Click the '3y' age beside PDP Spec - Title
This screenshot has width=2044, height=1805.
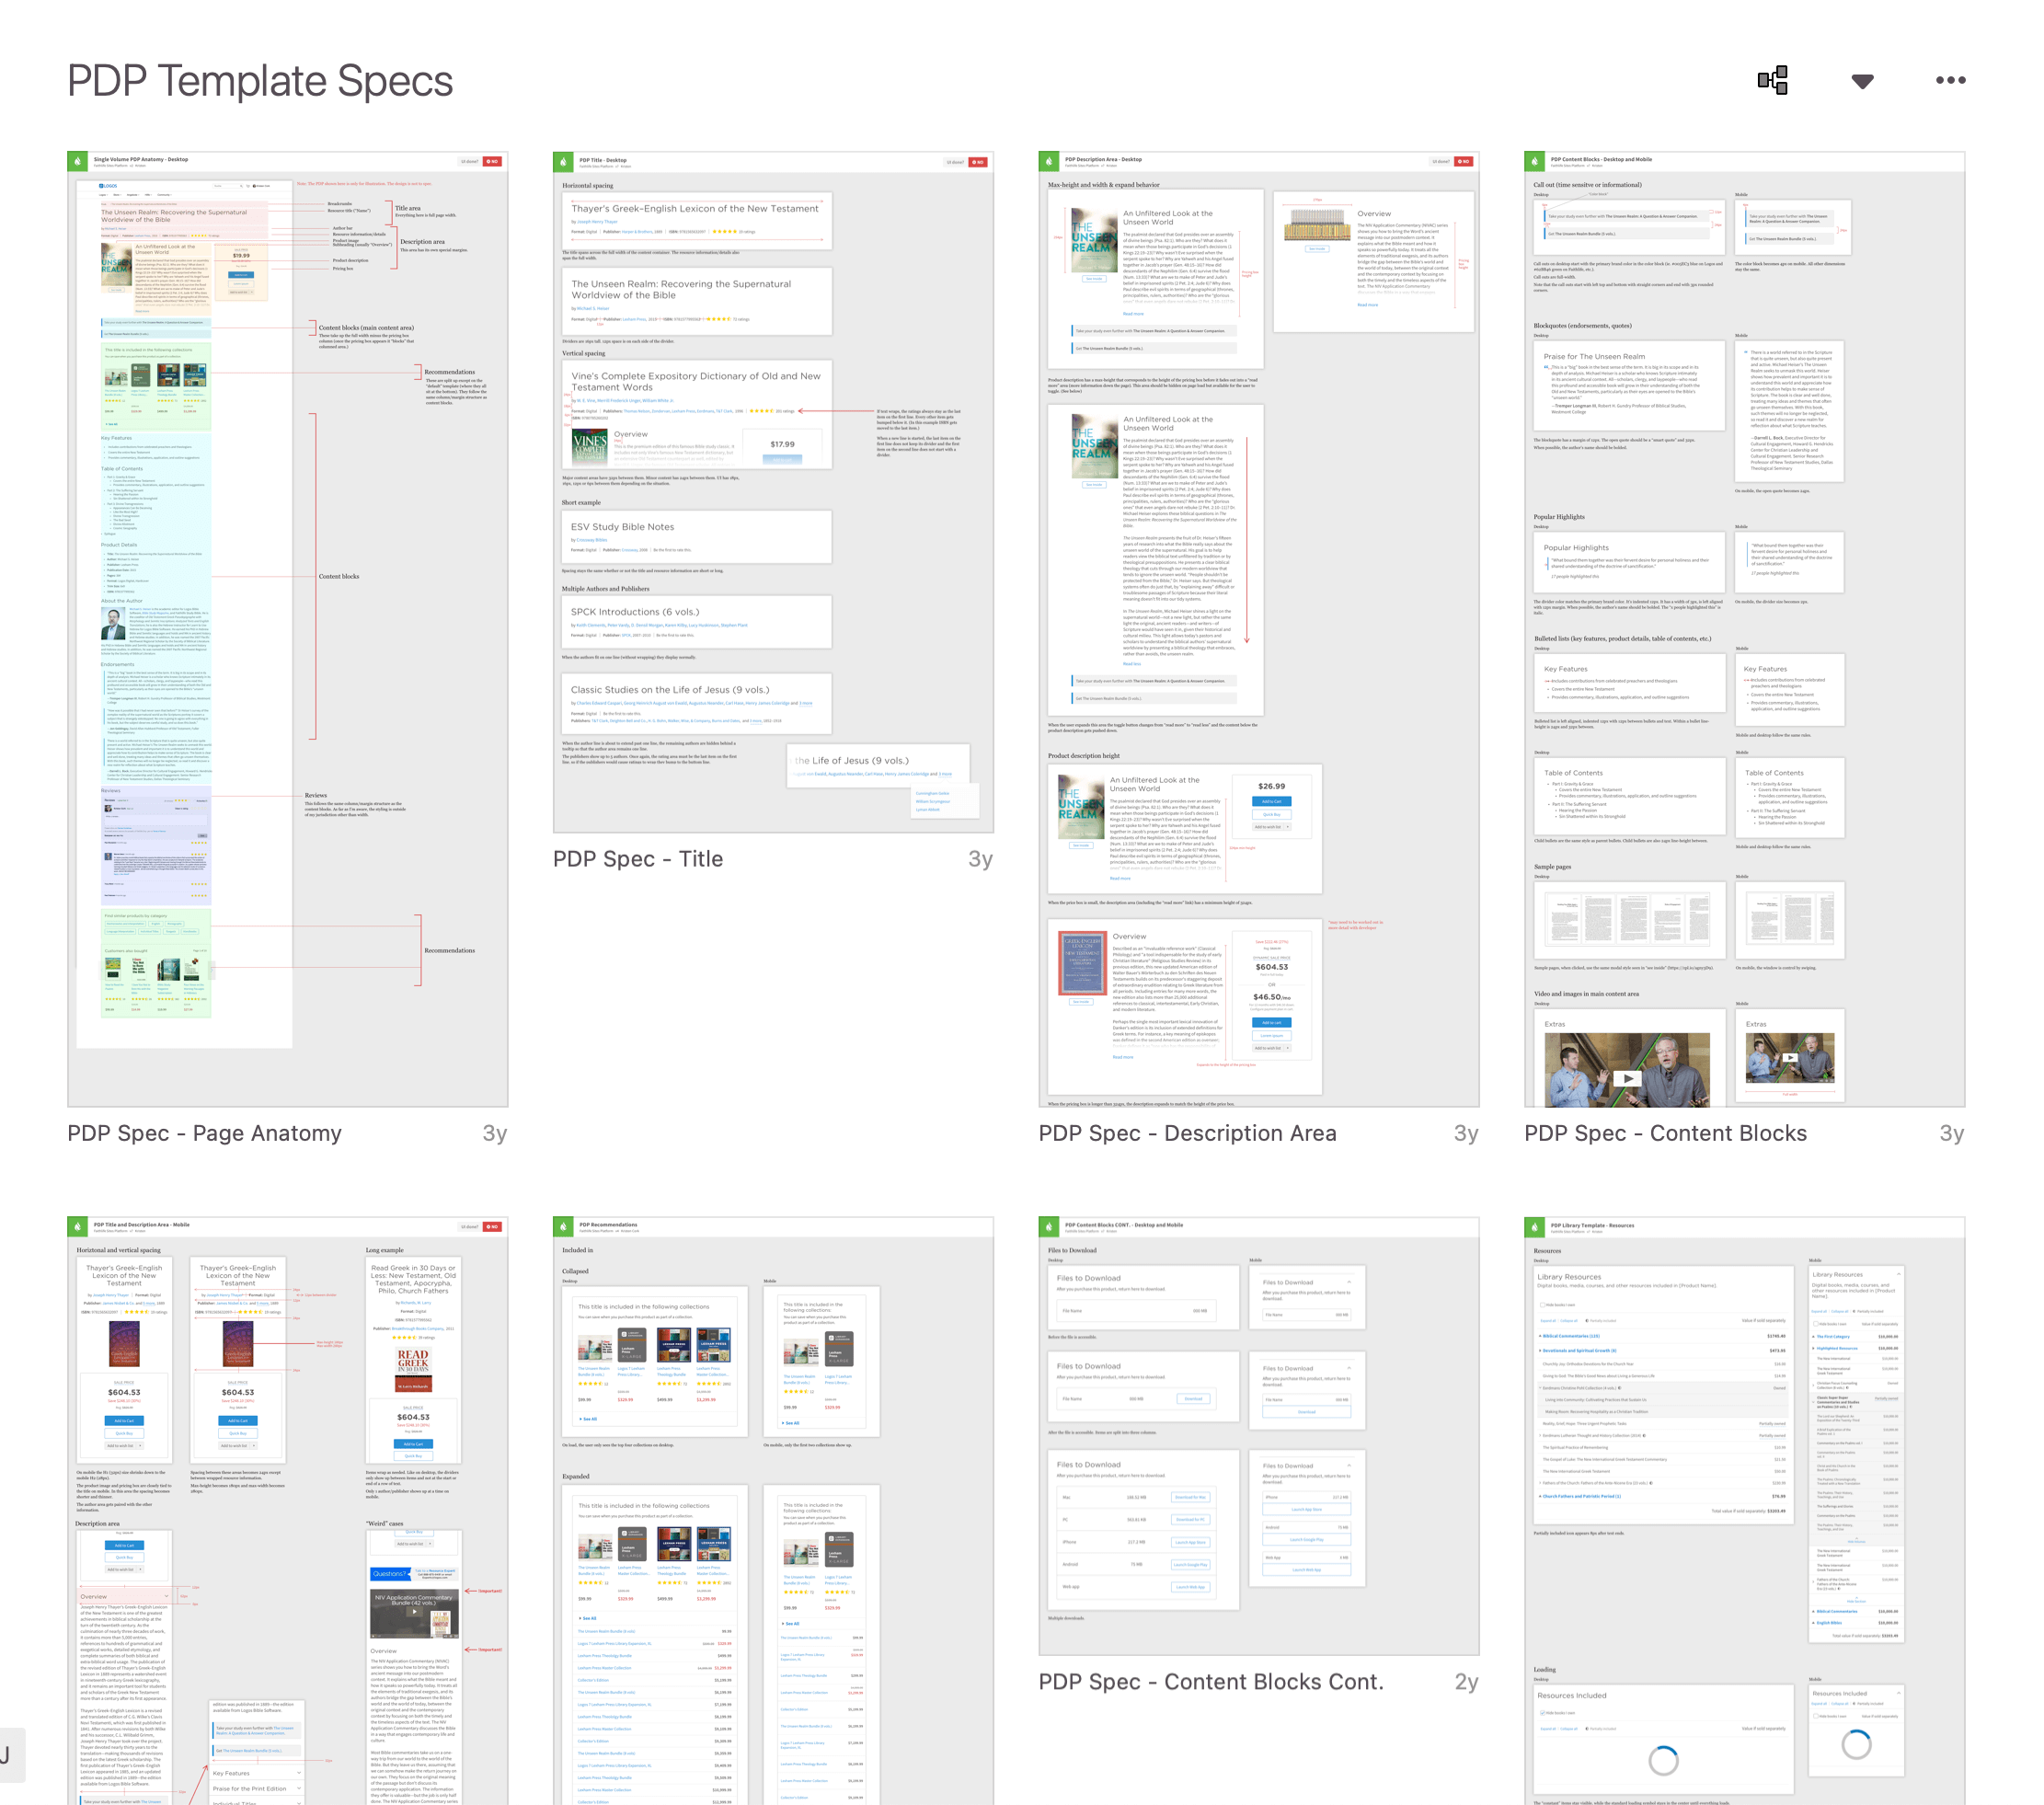980,860
